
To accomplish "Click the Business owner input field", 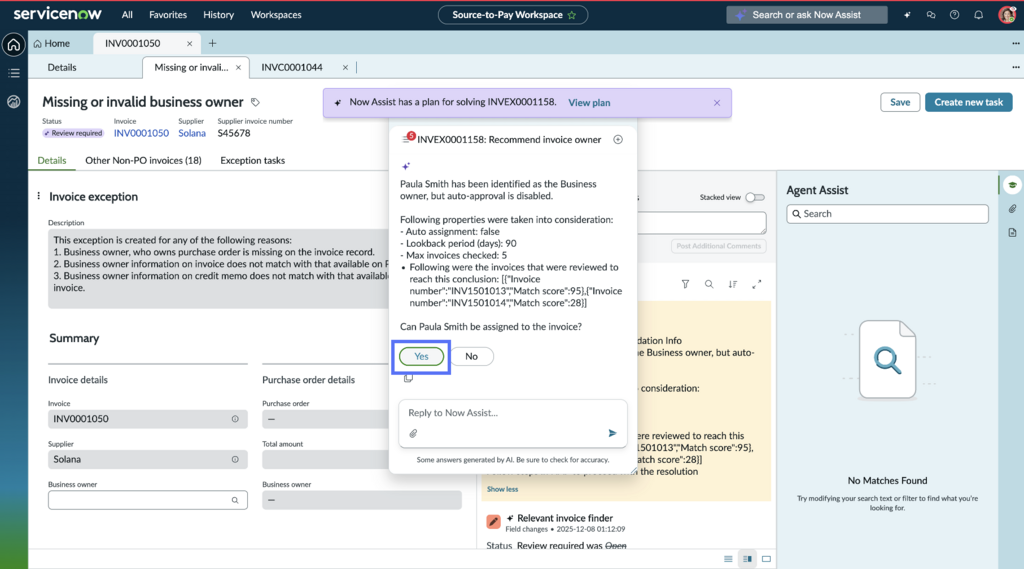I will point(148,500).
